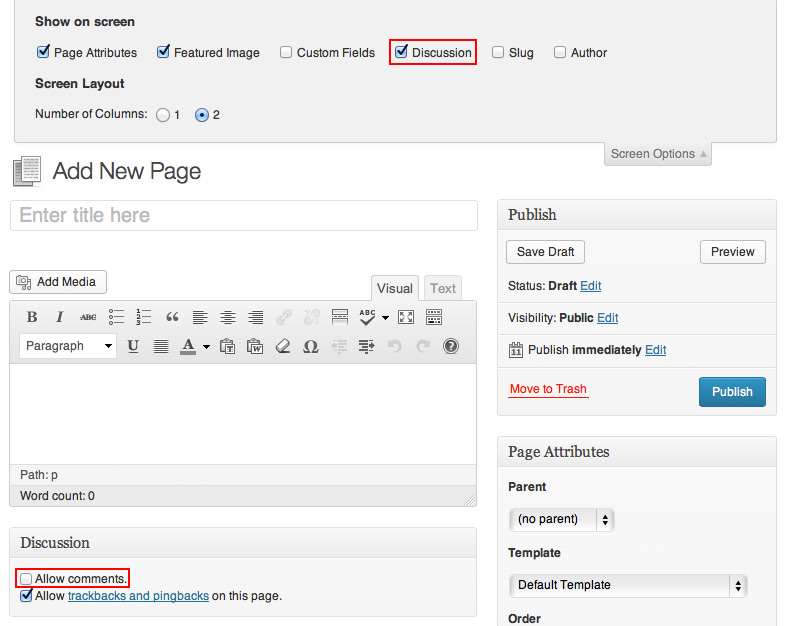Switch to the Text editor tab
This screenshot has width=786, height=626.
443,288
